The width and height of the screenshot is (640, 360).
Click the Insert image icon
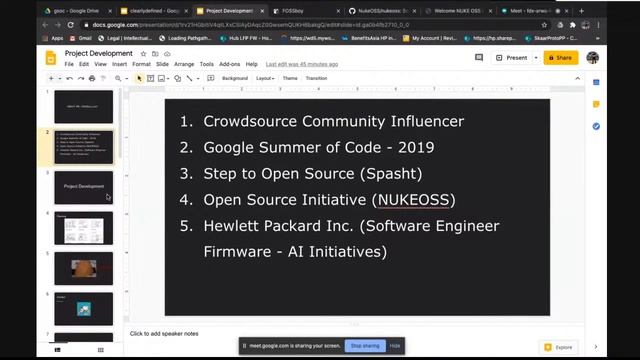point(162,78)
